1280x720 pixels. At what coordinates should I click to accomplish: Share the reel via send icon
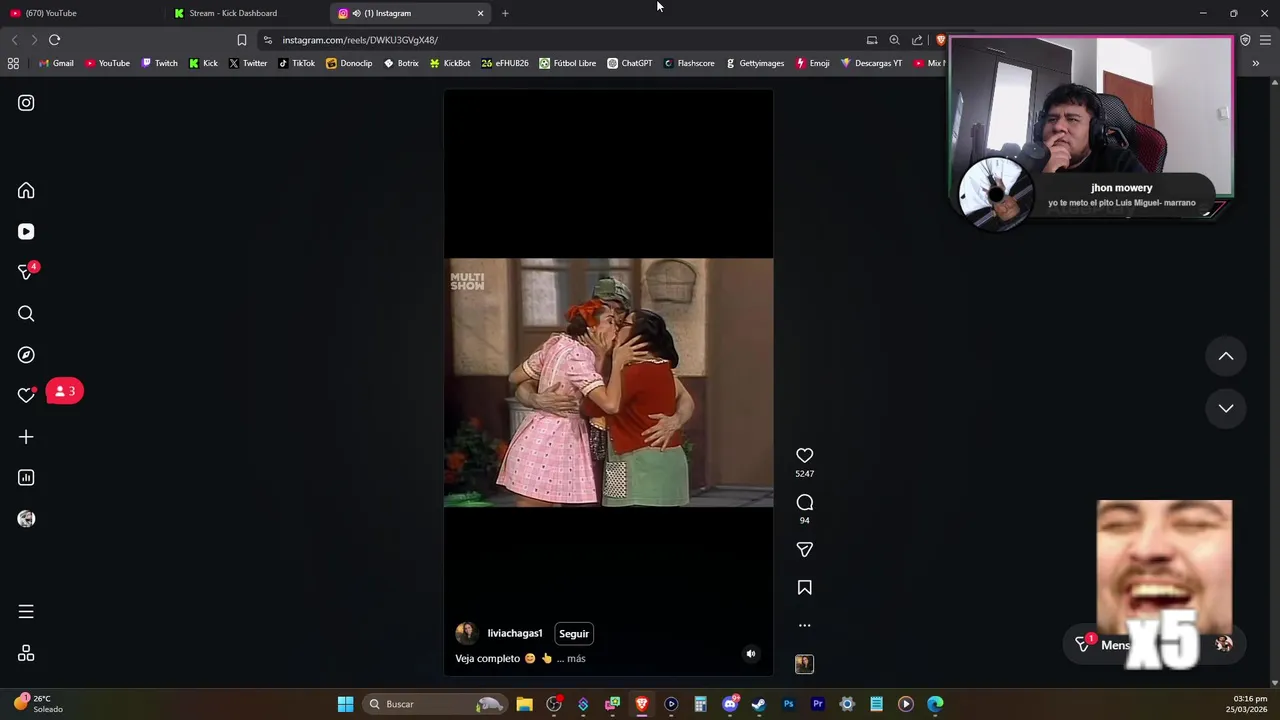click(x=804, y=550)
